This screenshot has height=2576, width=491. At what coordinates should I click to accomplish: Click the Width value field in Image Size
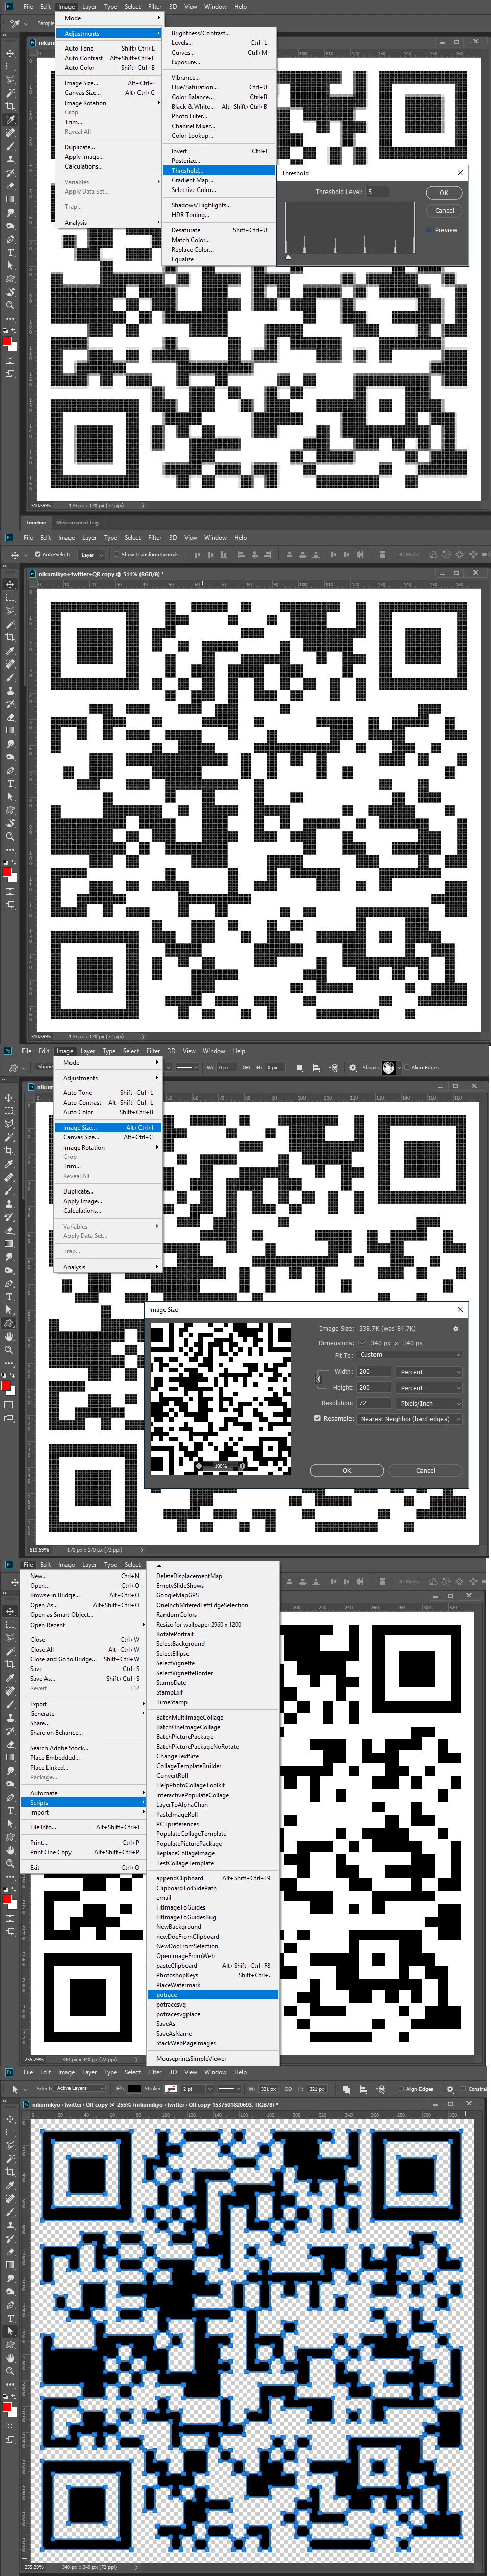(374, 1372)
